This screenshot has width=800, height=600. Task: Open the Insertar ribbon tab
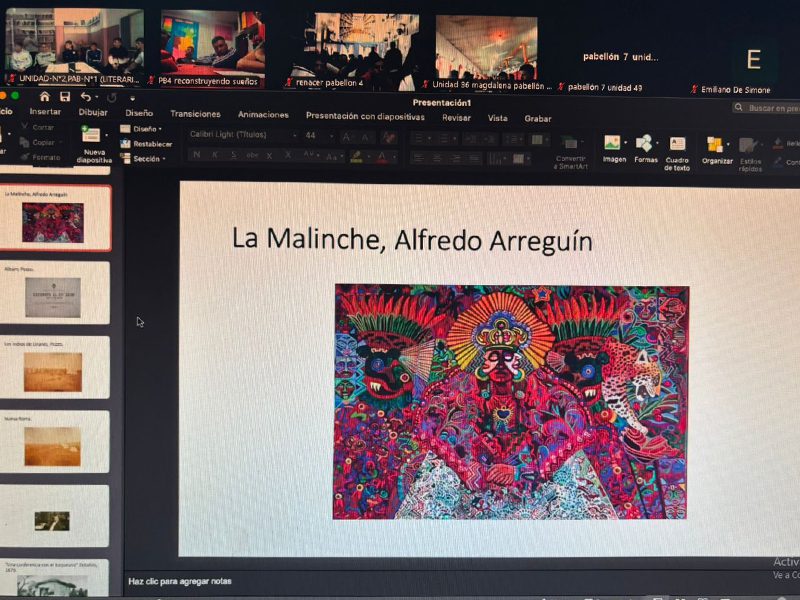[45, 112]
